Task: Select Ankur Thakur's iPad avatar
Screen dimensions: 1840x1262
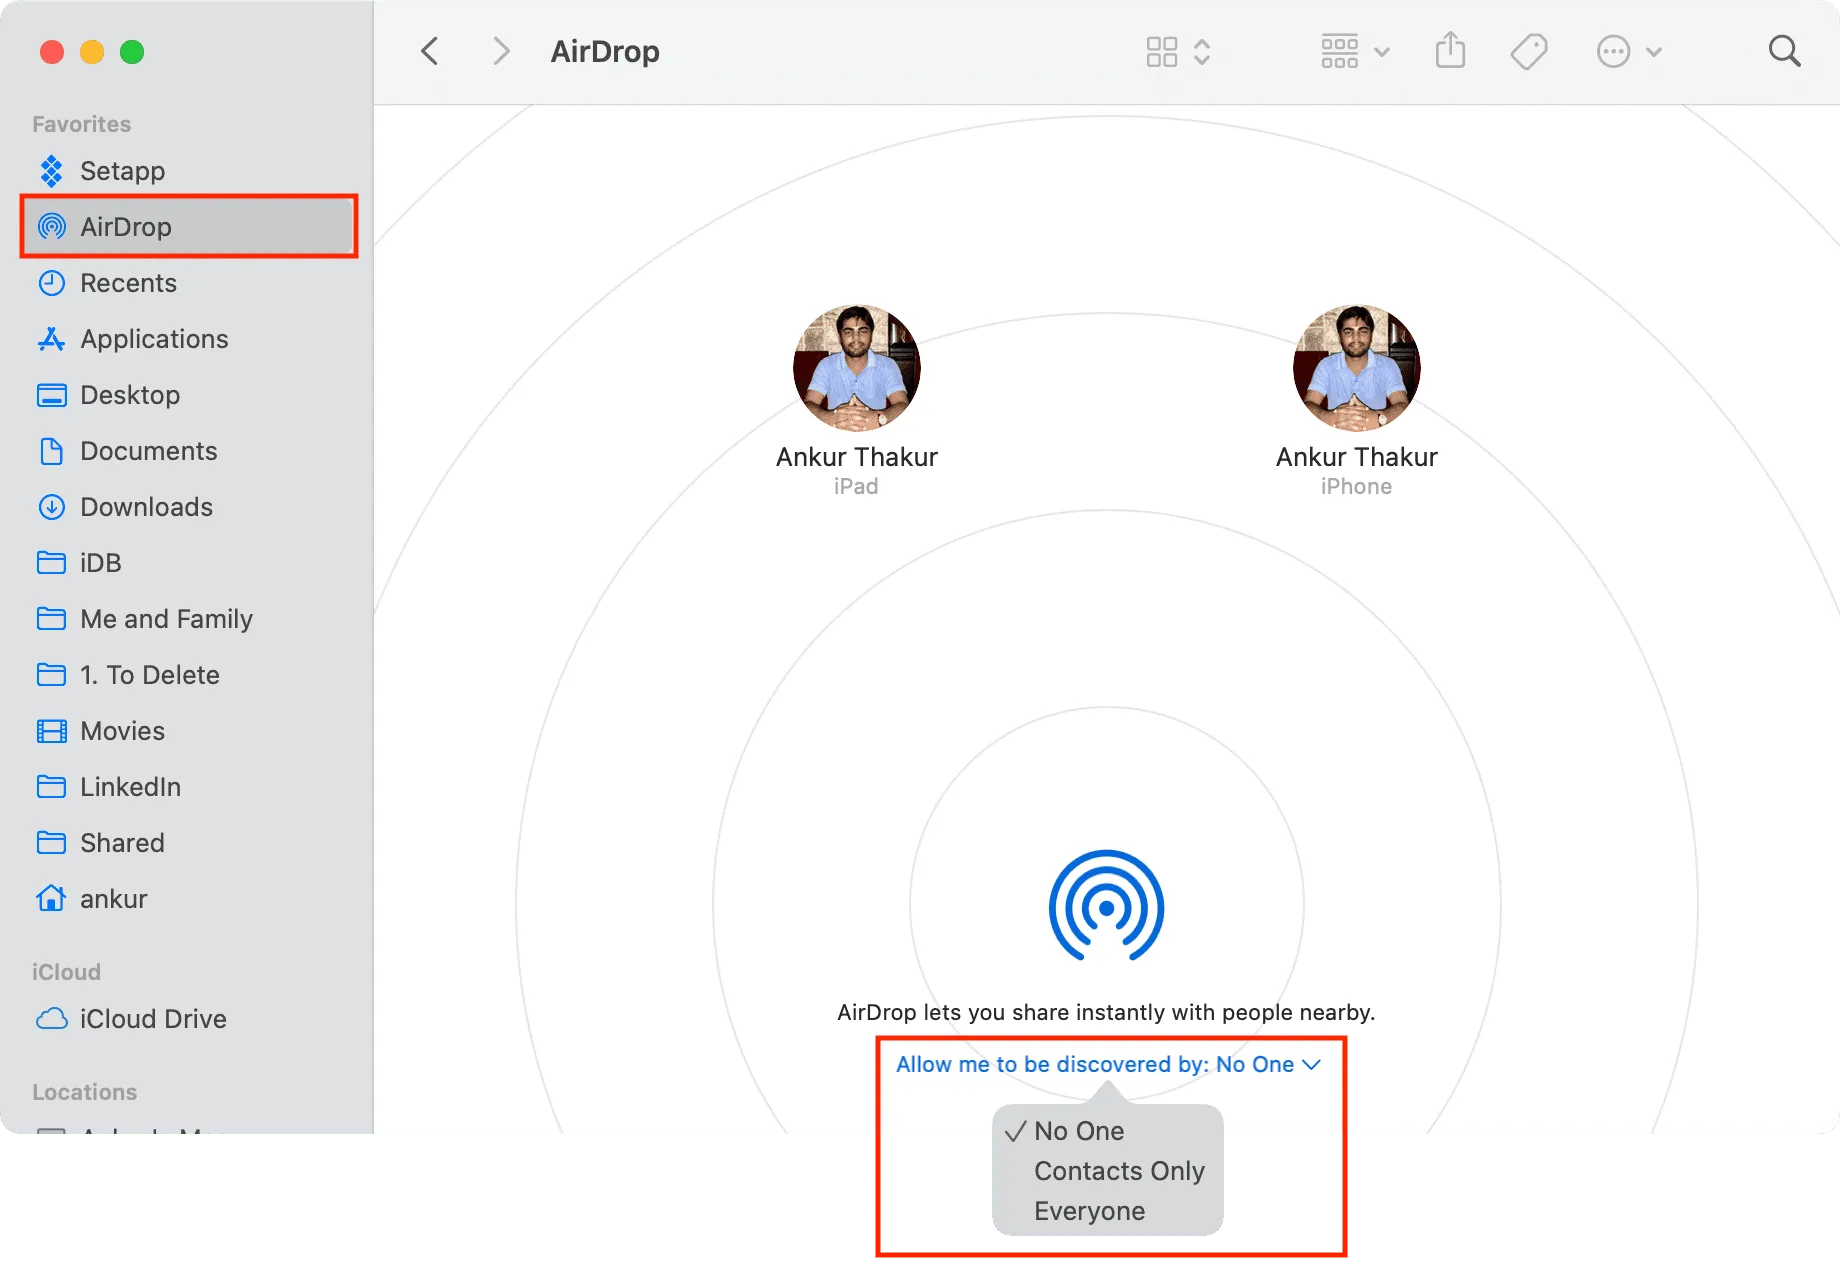Action: coord(856,368)
